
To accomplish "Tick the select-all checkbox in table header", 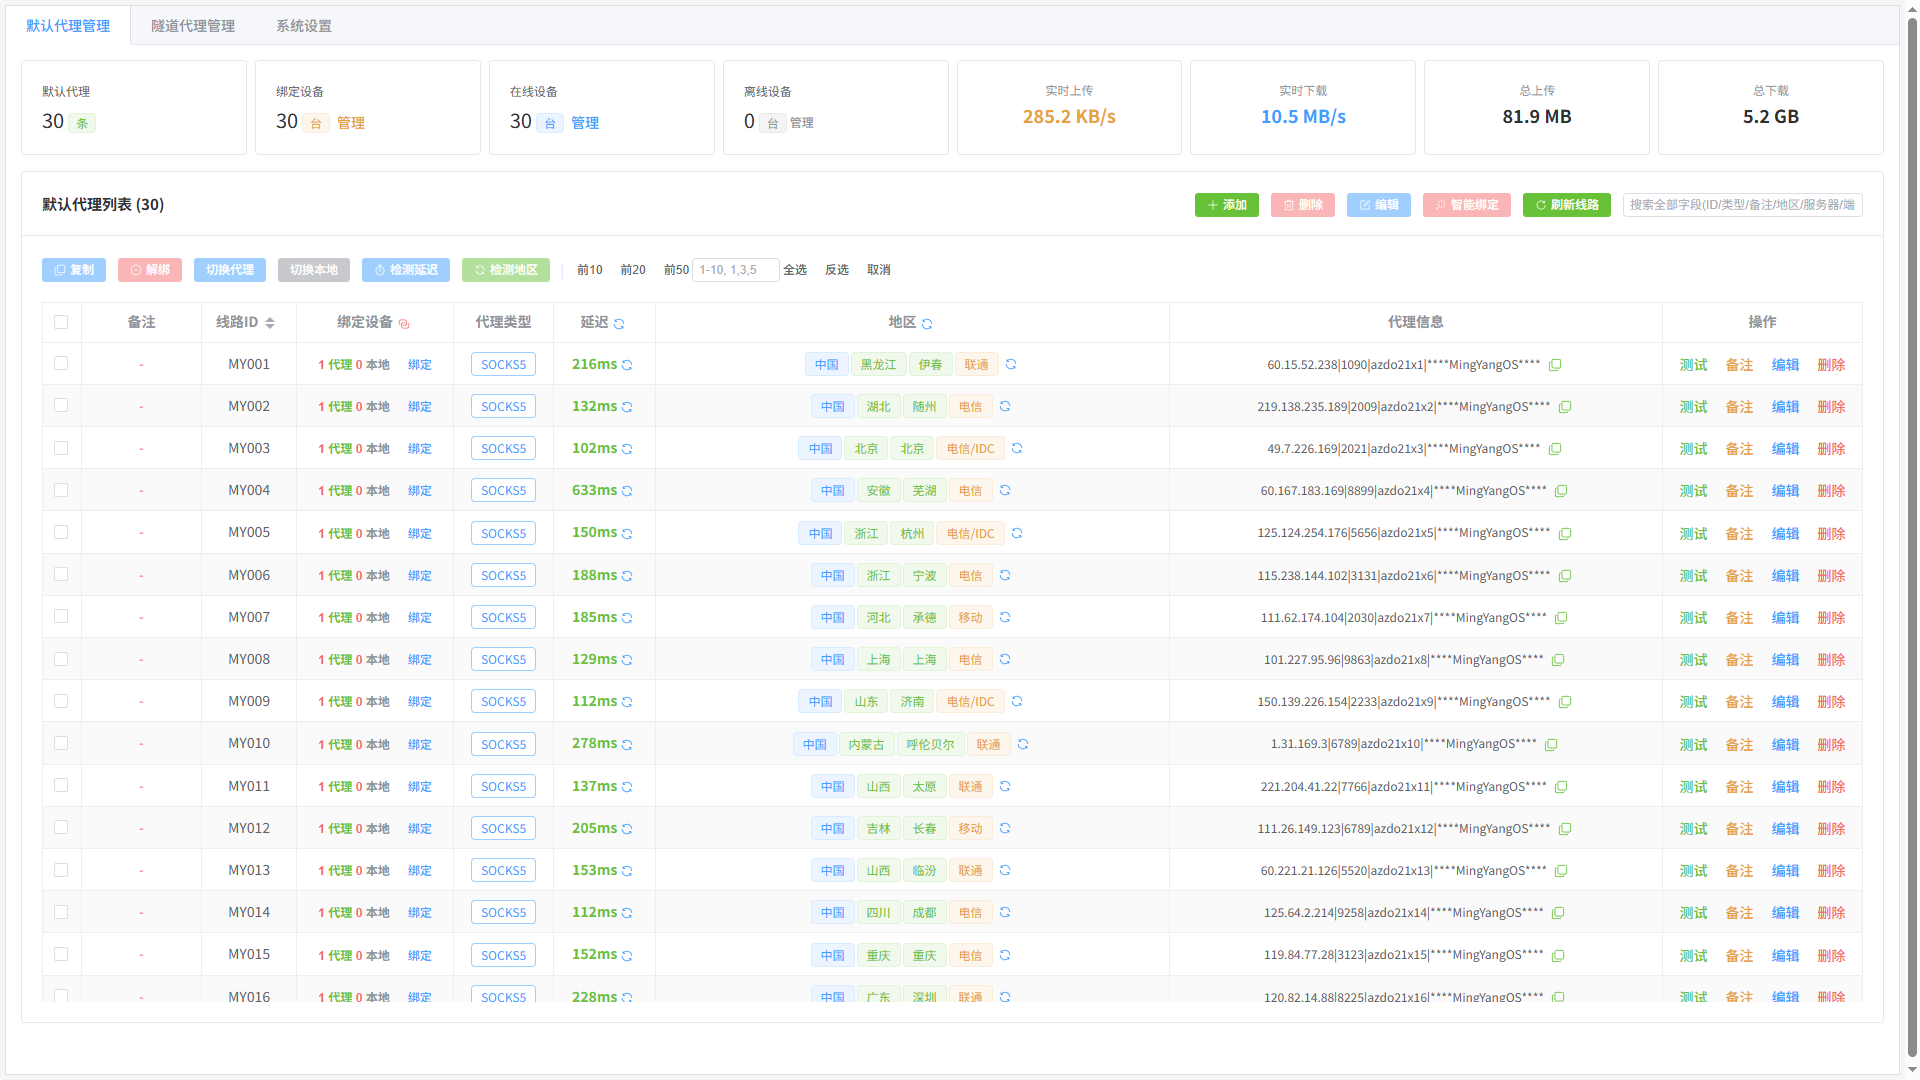I will pos(61,322).
